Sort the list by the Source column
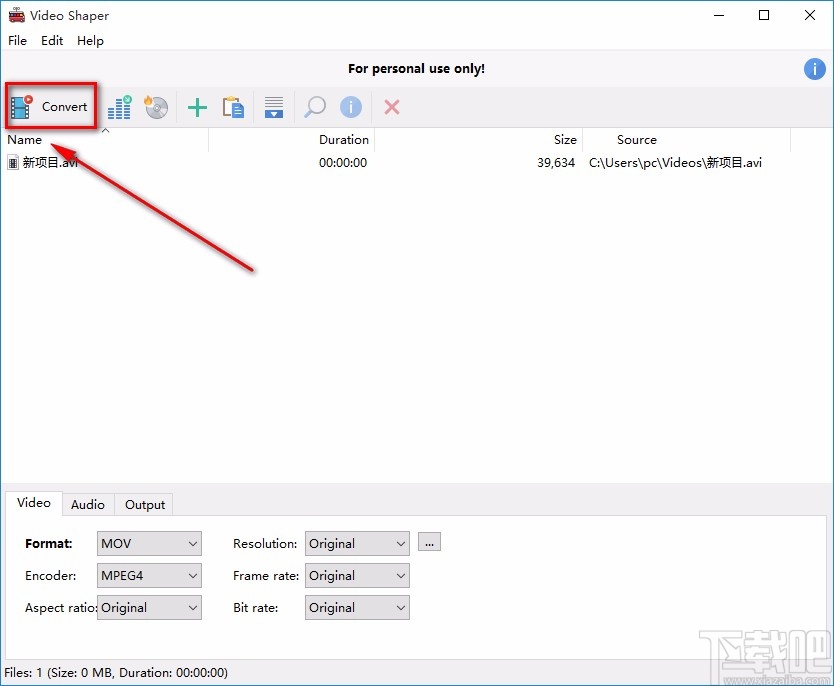This screenshot has height=686, width=834. (687, 140)
